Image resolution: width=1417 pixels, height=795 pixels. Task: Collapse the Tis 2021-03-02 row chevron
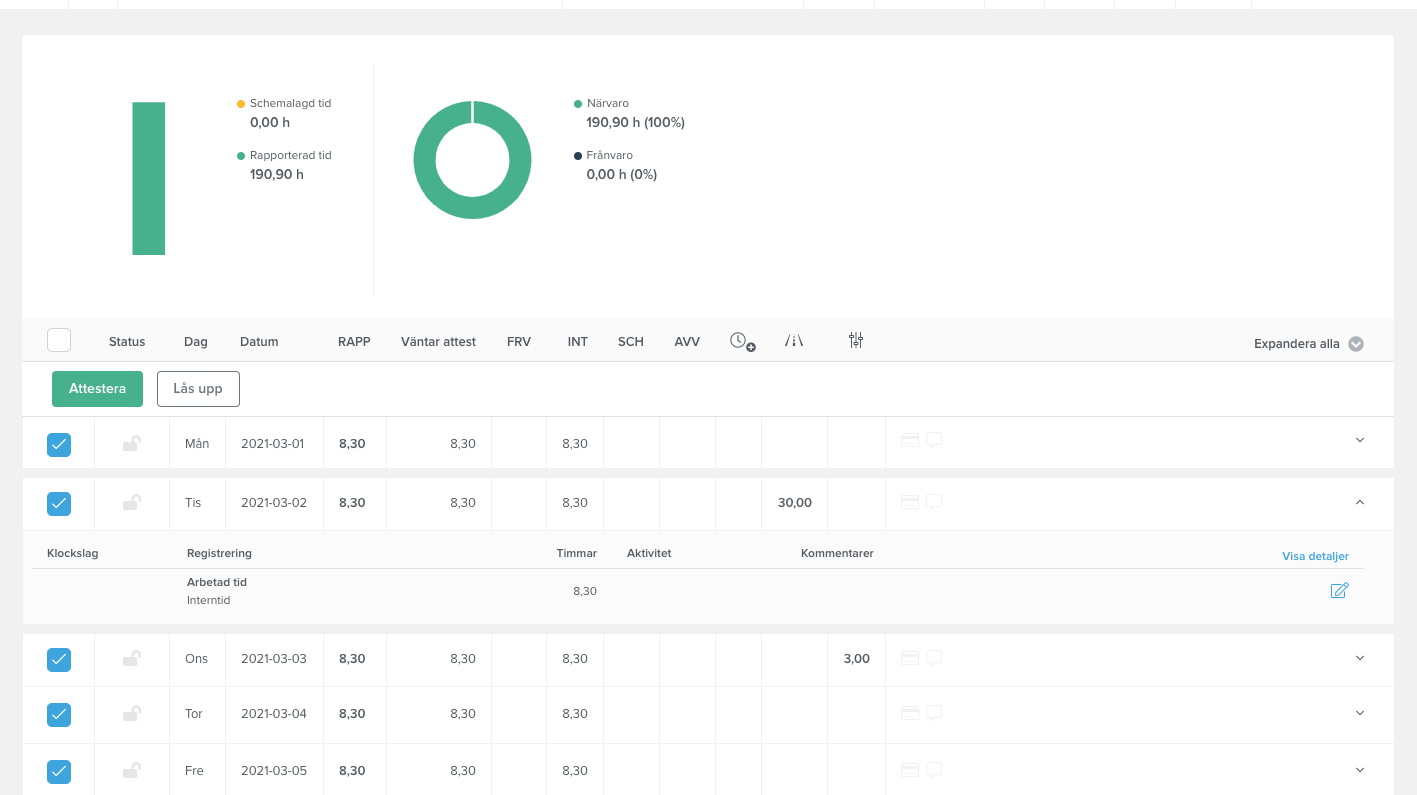pyautogui.click(x=1359, y=502)
